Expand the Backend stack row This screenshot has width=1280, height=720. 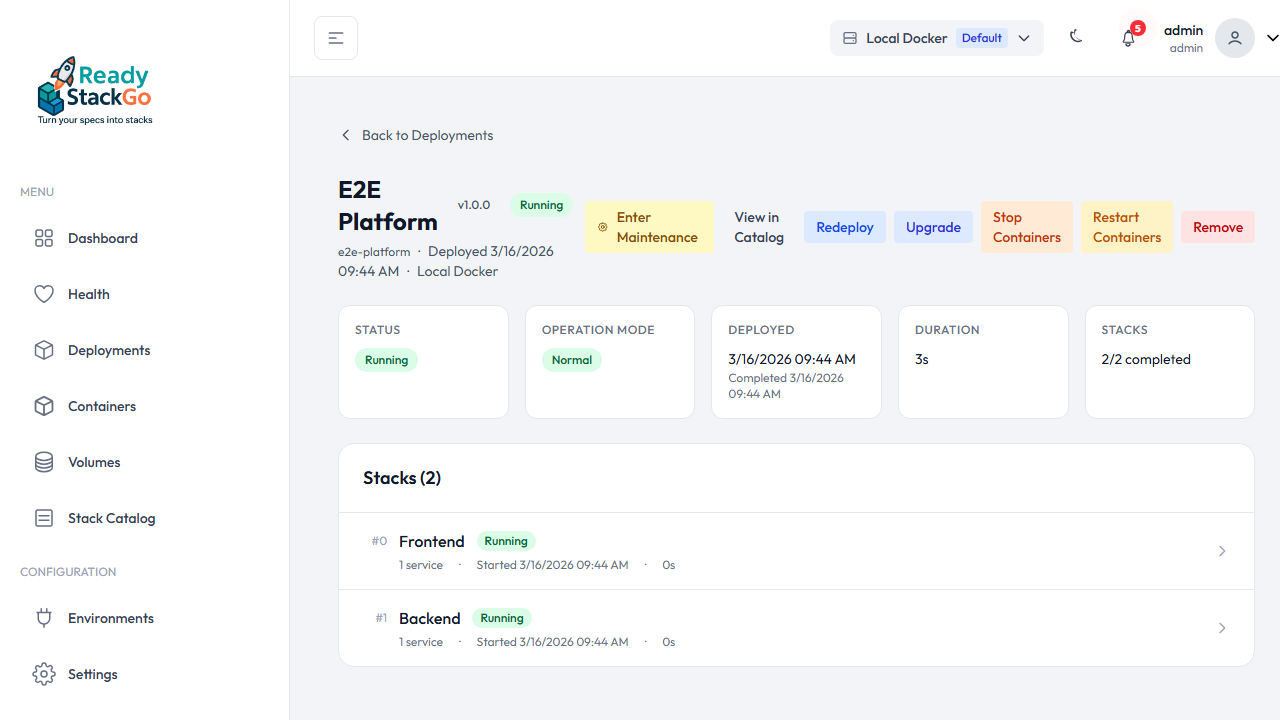click(1221, 628)
